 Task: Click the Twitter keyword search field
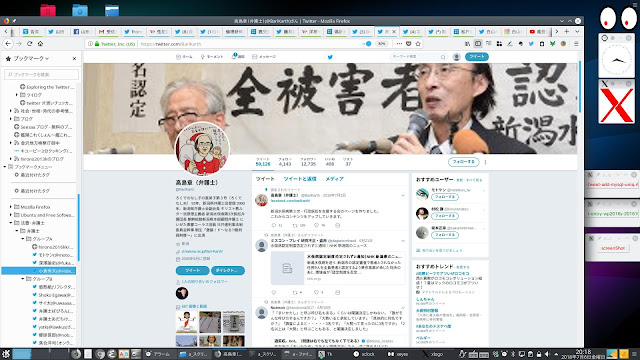coord(418,57)
